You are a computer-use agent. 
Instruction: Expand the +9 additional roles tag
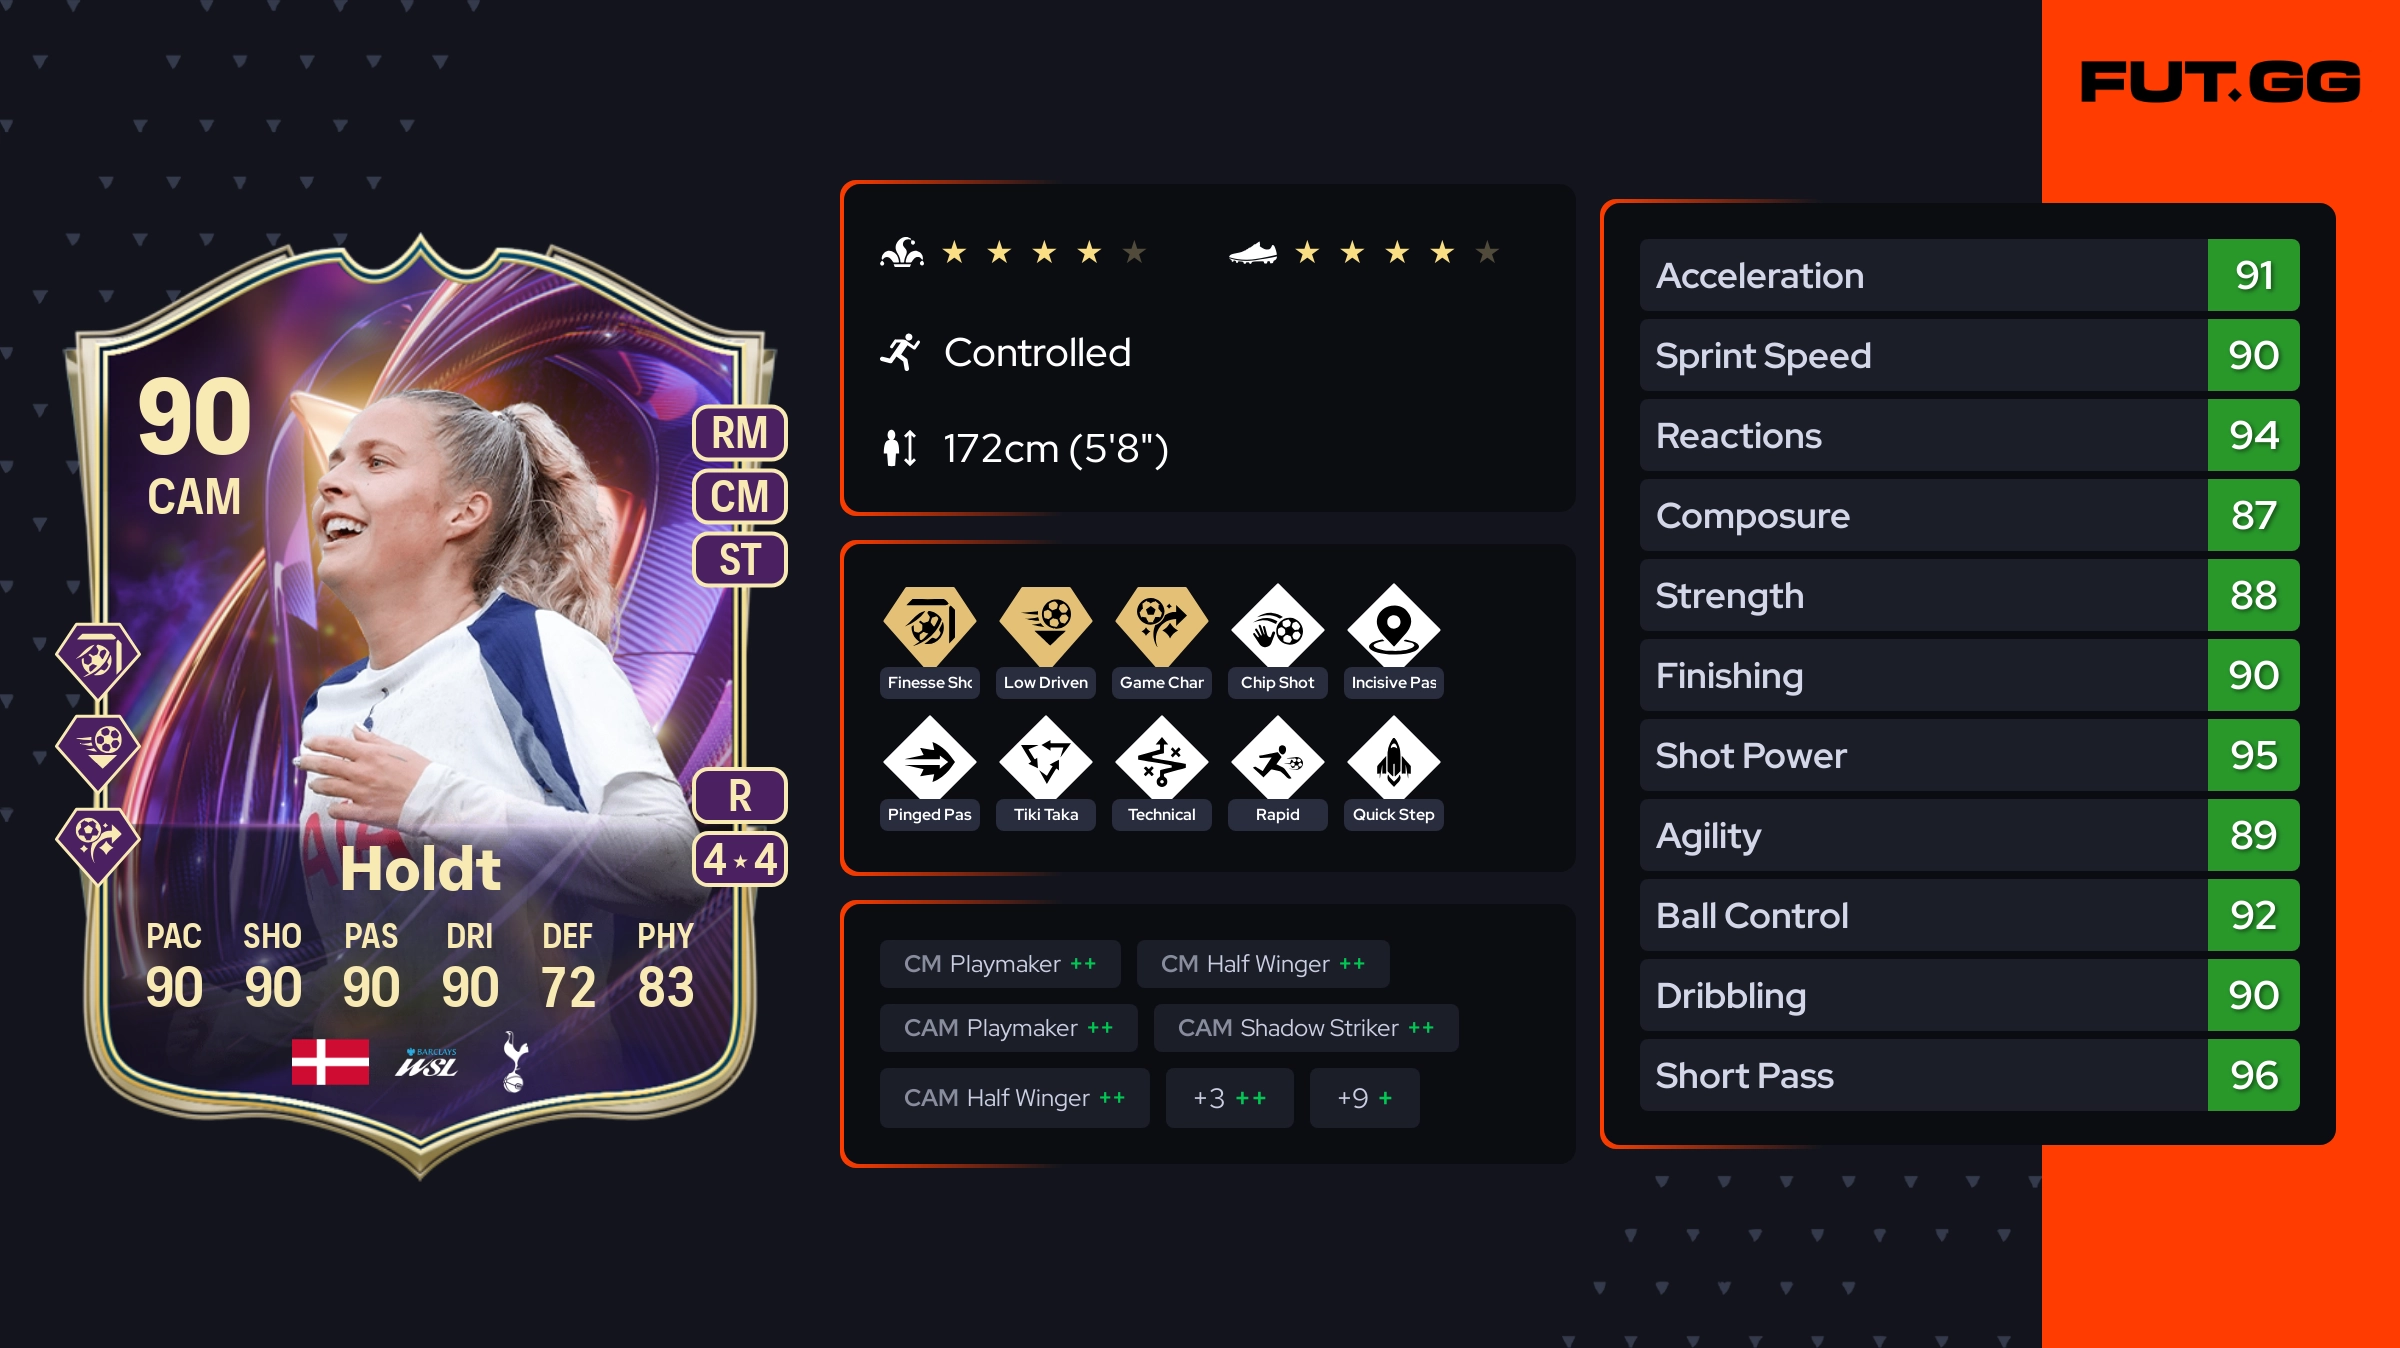tap(1364, 1098)
